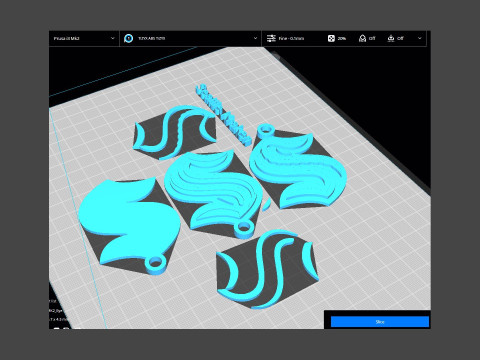The image size is (480, 360).
Task: Select the right raised S keychain model
Action: [297, 168]
